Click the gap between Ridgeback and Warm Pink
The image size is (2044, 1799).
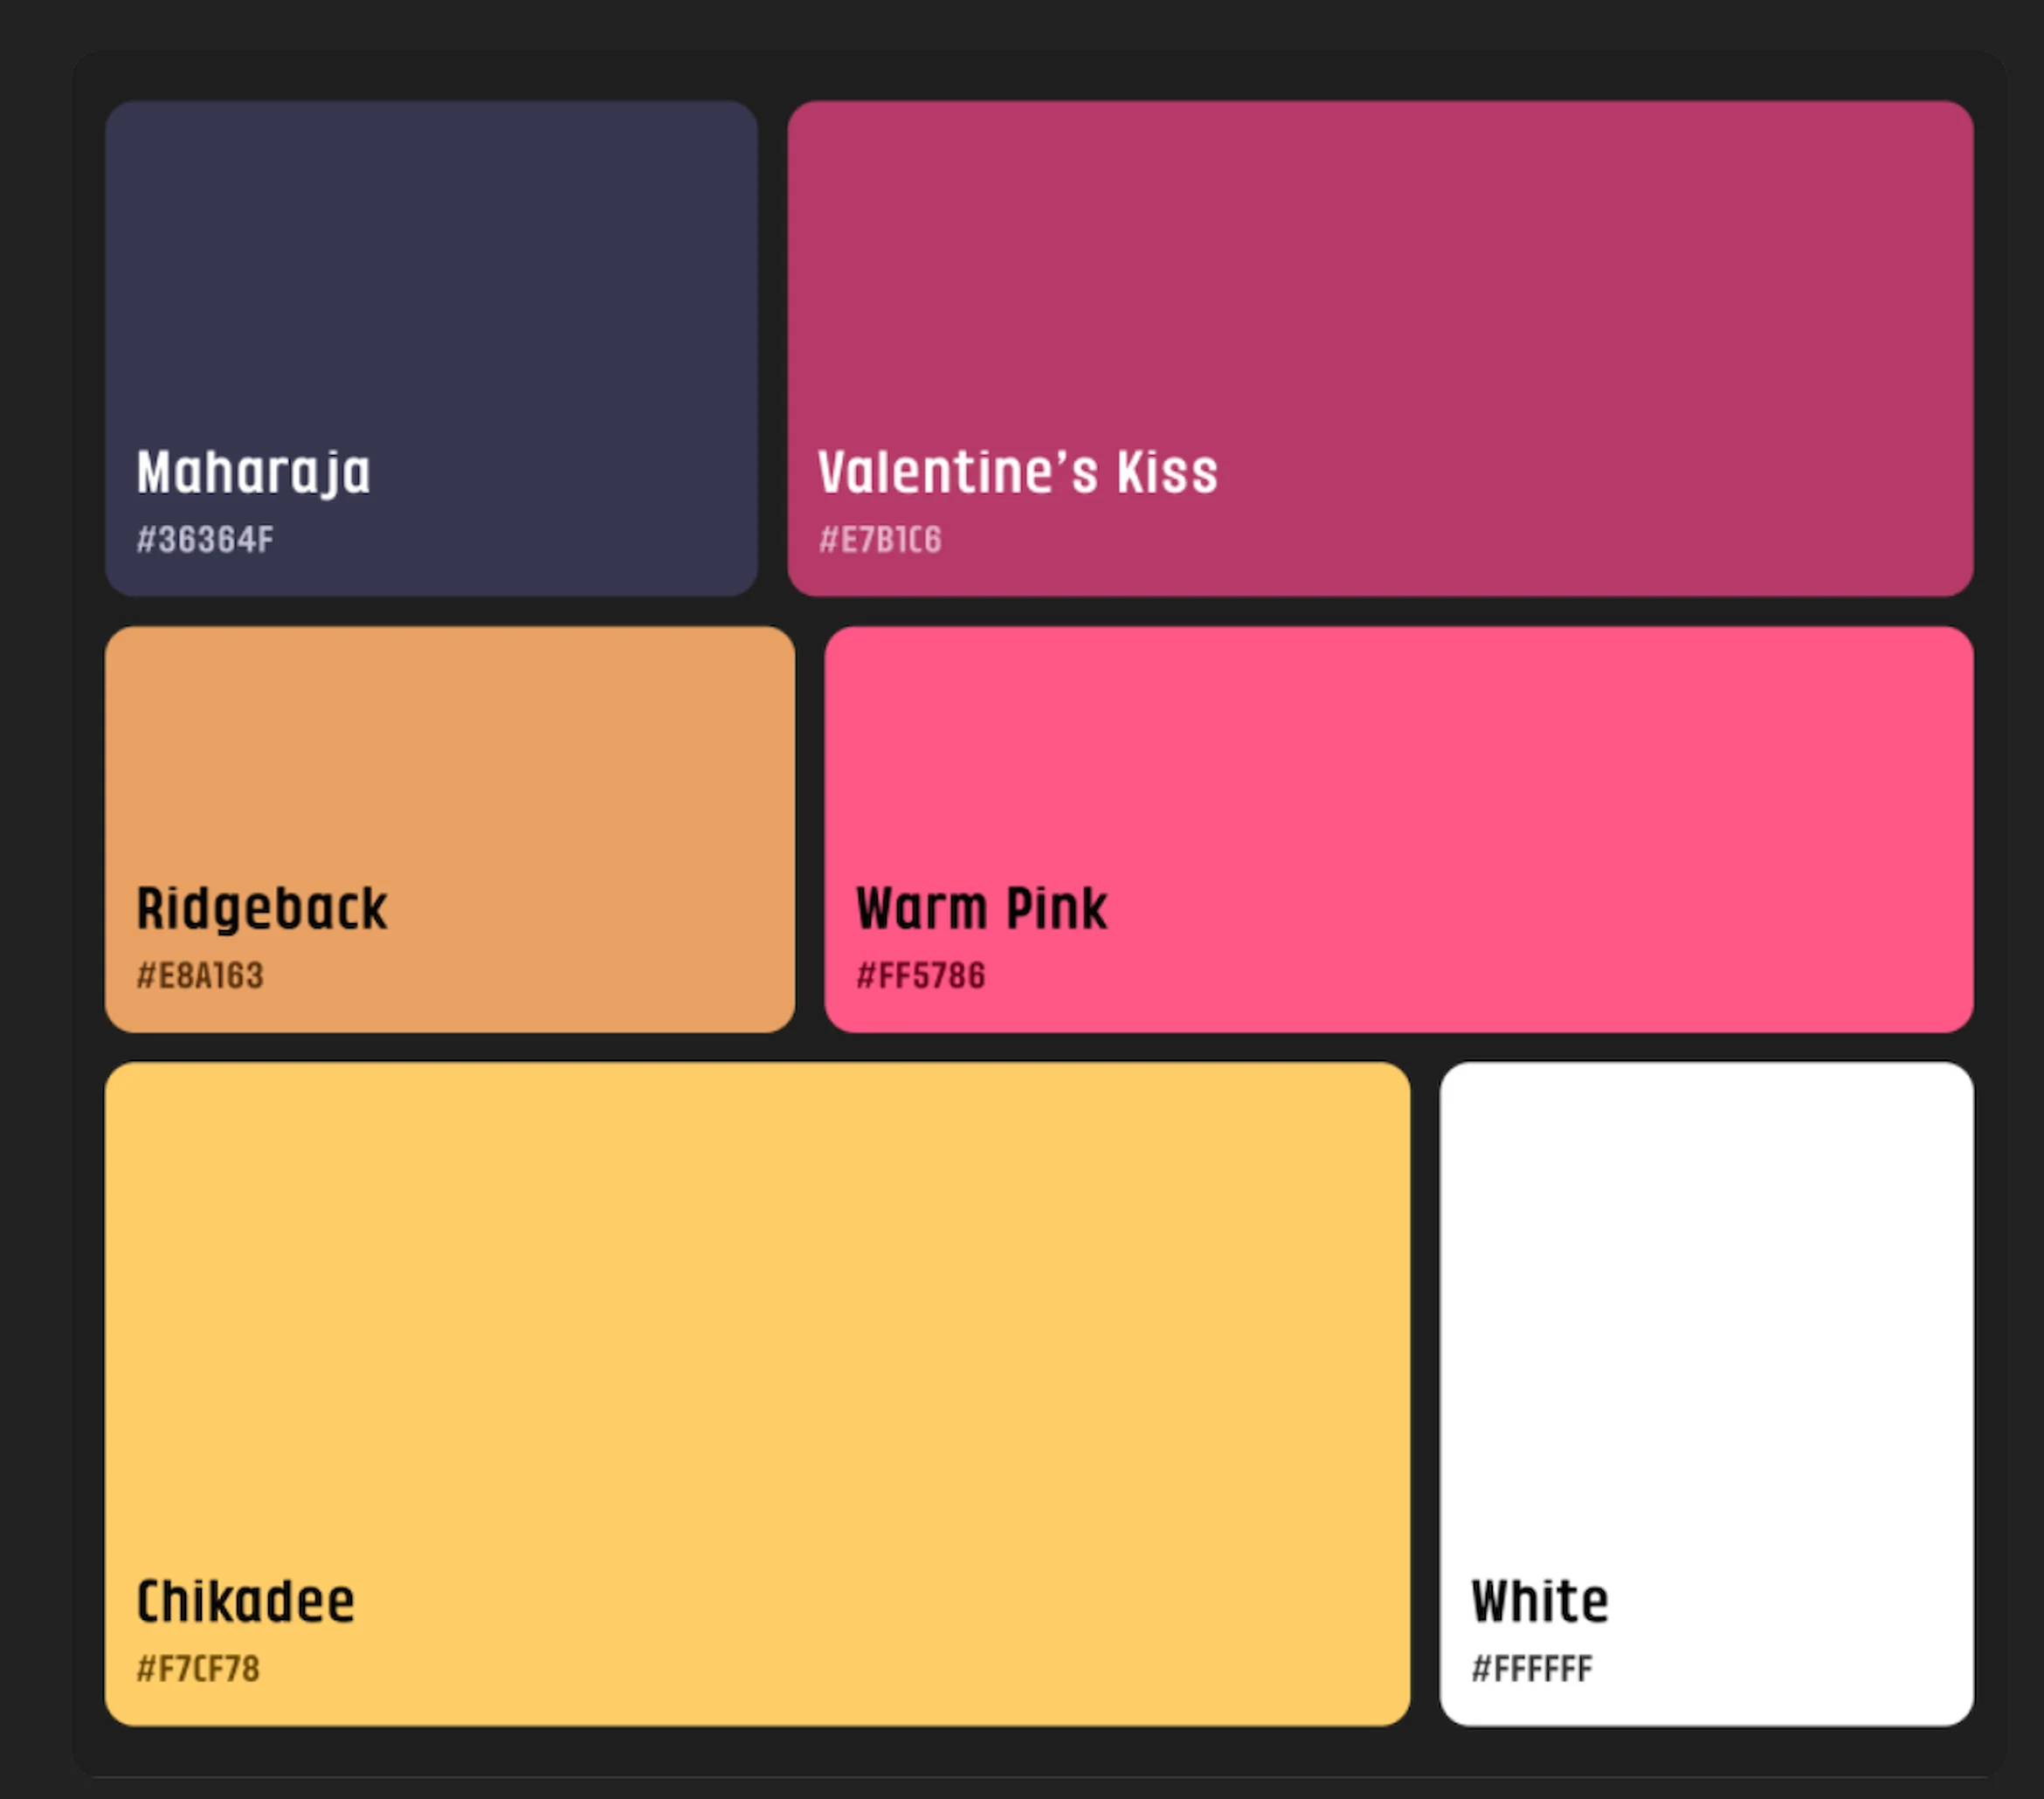[x=810, y=830]
